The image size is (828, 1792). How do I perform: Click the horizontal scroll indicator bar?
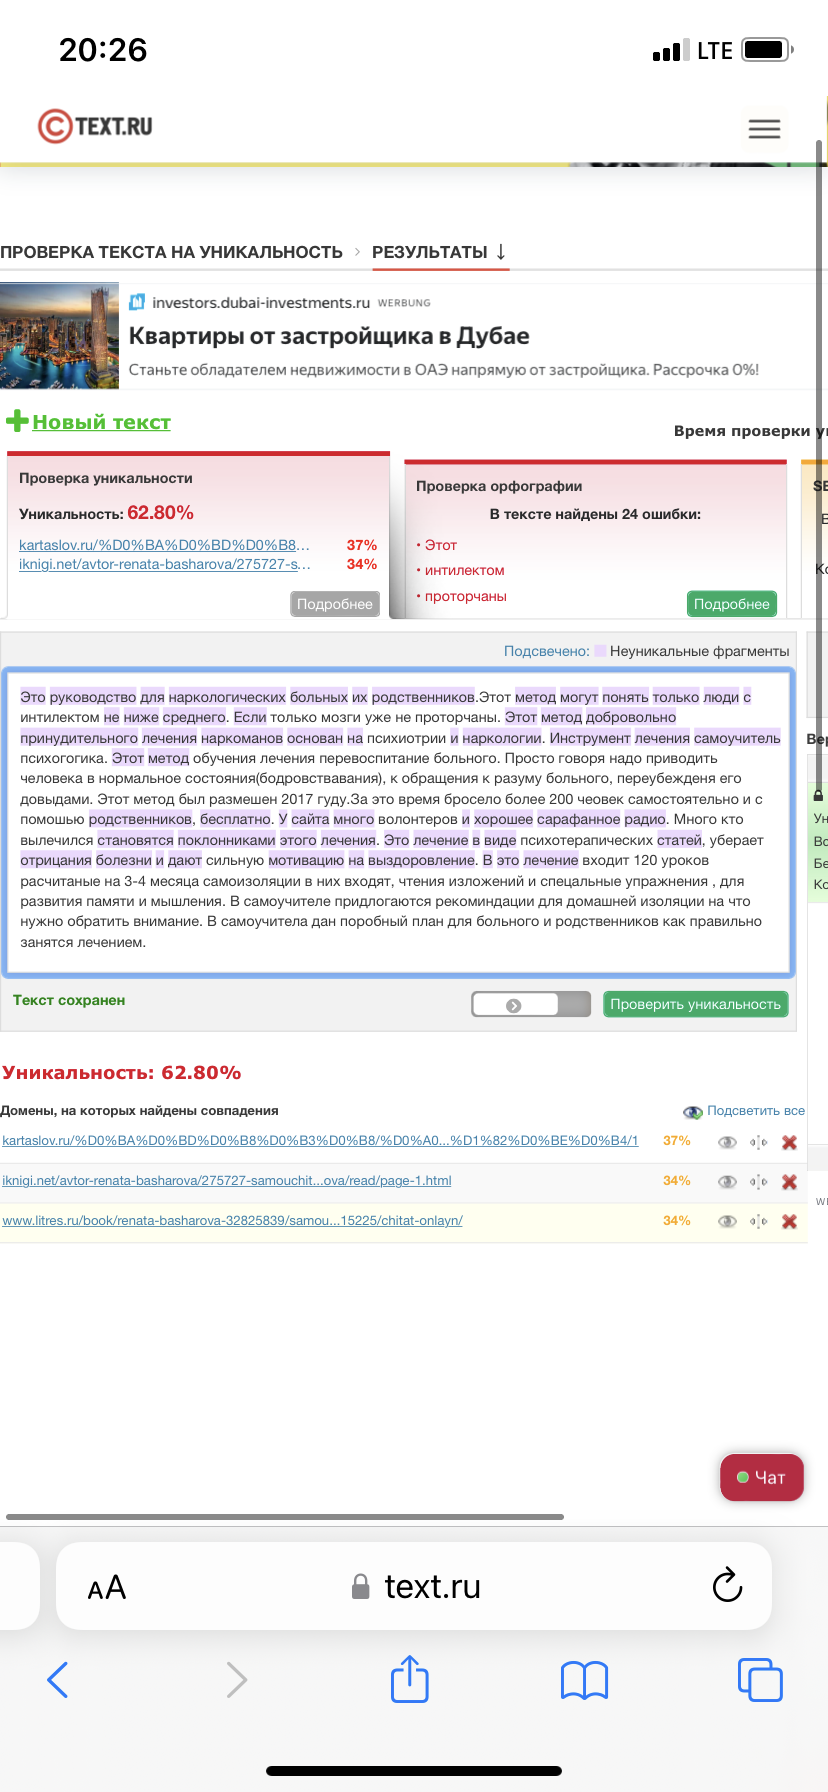click(x=285, y=1517)
